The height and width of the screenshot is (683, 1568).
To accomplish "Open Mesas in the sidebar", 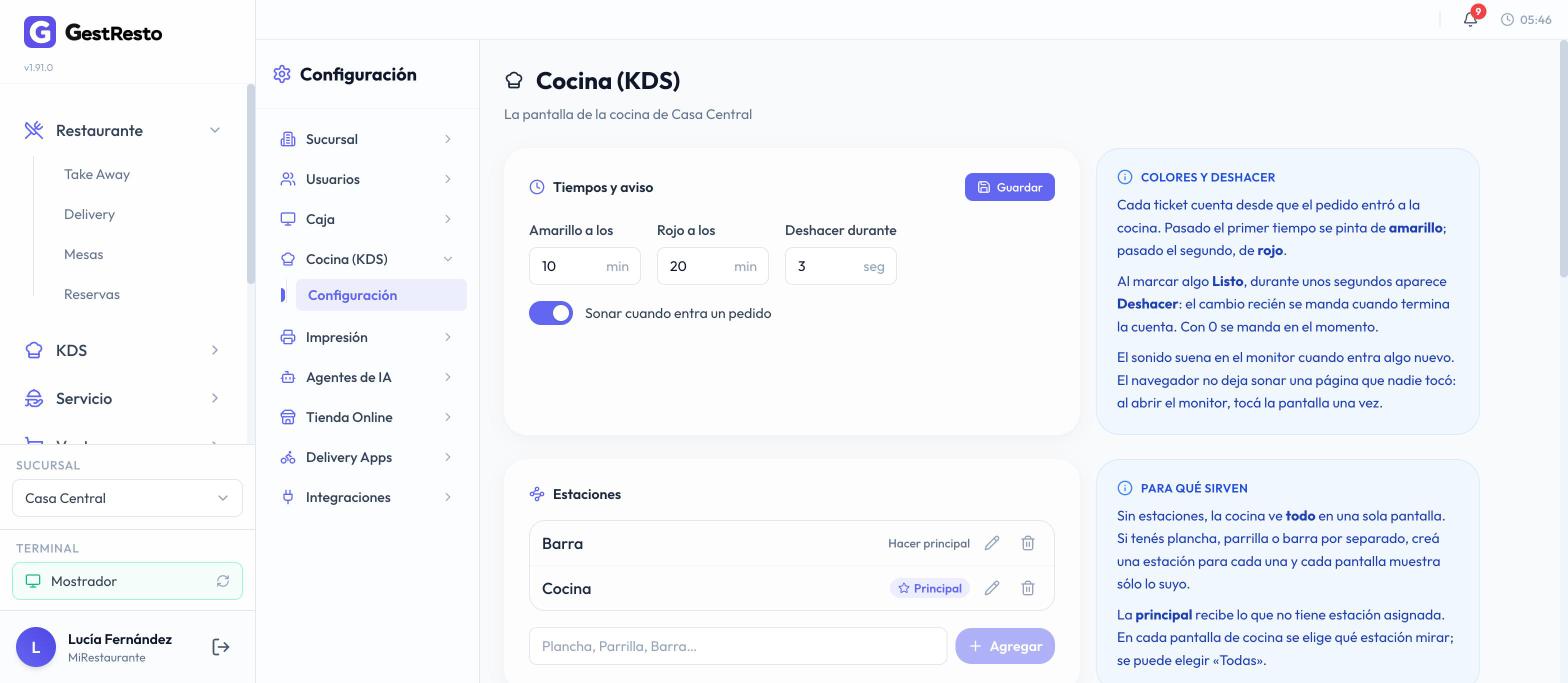I will pyautogui.click(x=83, y=254).
